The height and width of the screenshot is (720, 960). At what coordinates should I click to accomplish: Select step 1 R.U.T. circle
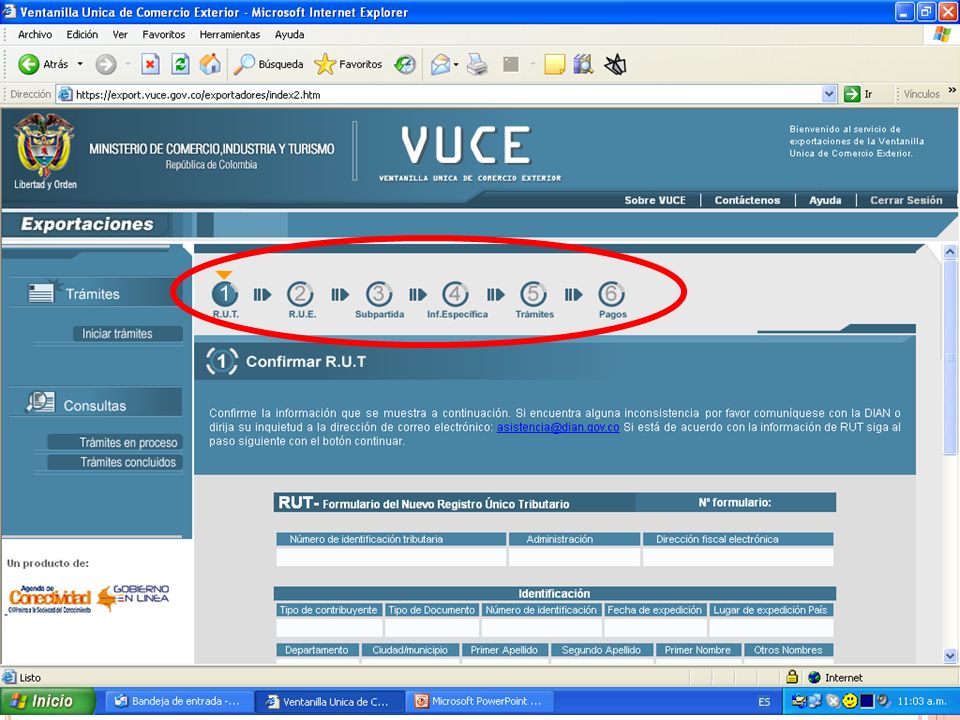(x=225, y=294)
